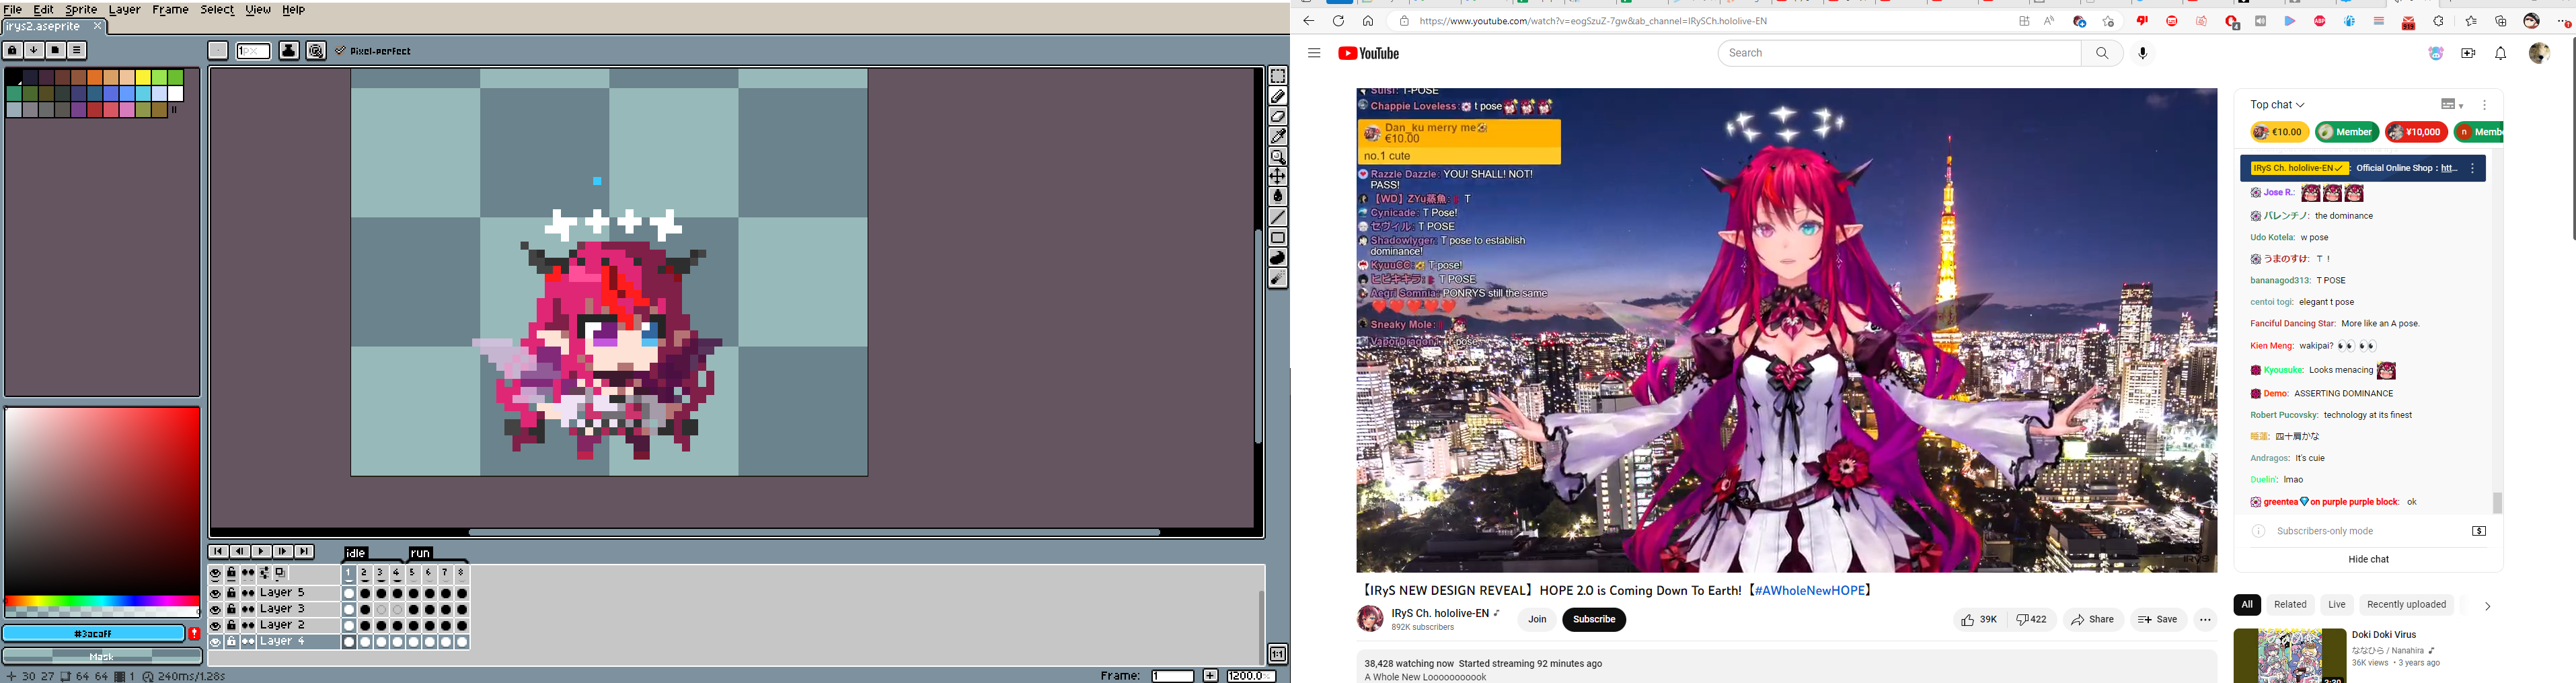
Task: Toggle lock on Layer 3
Action: (x=231, y=609)
